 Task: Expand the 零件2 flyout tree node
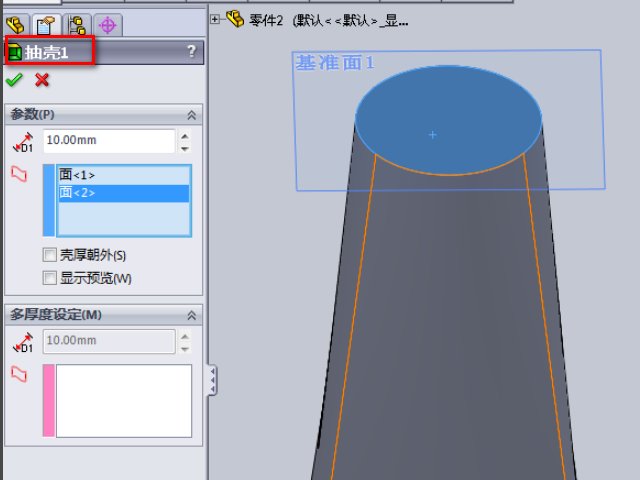216,19
